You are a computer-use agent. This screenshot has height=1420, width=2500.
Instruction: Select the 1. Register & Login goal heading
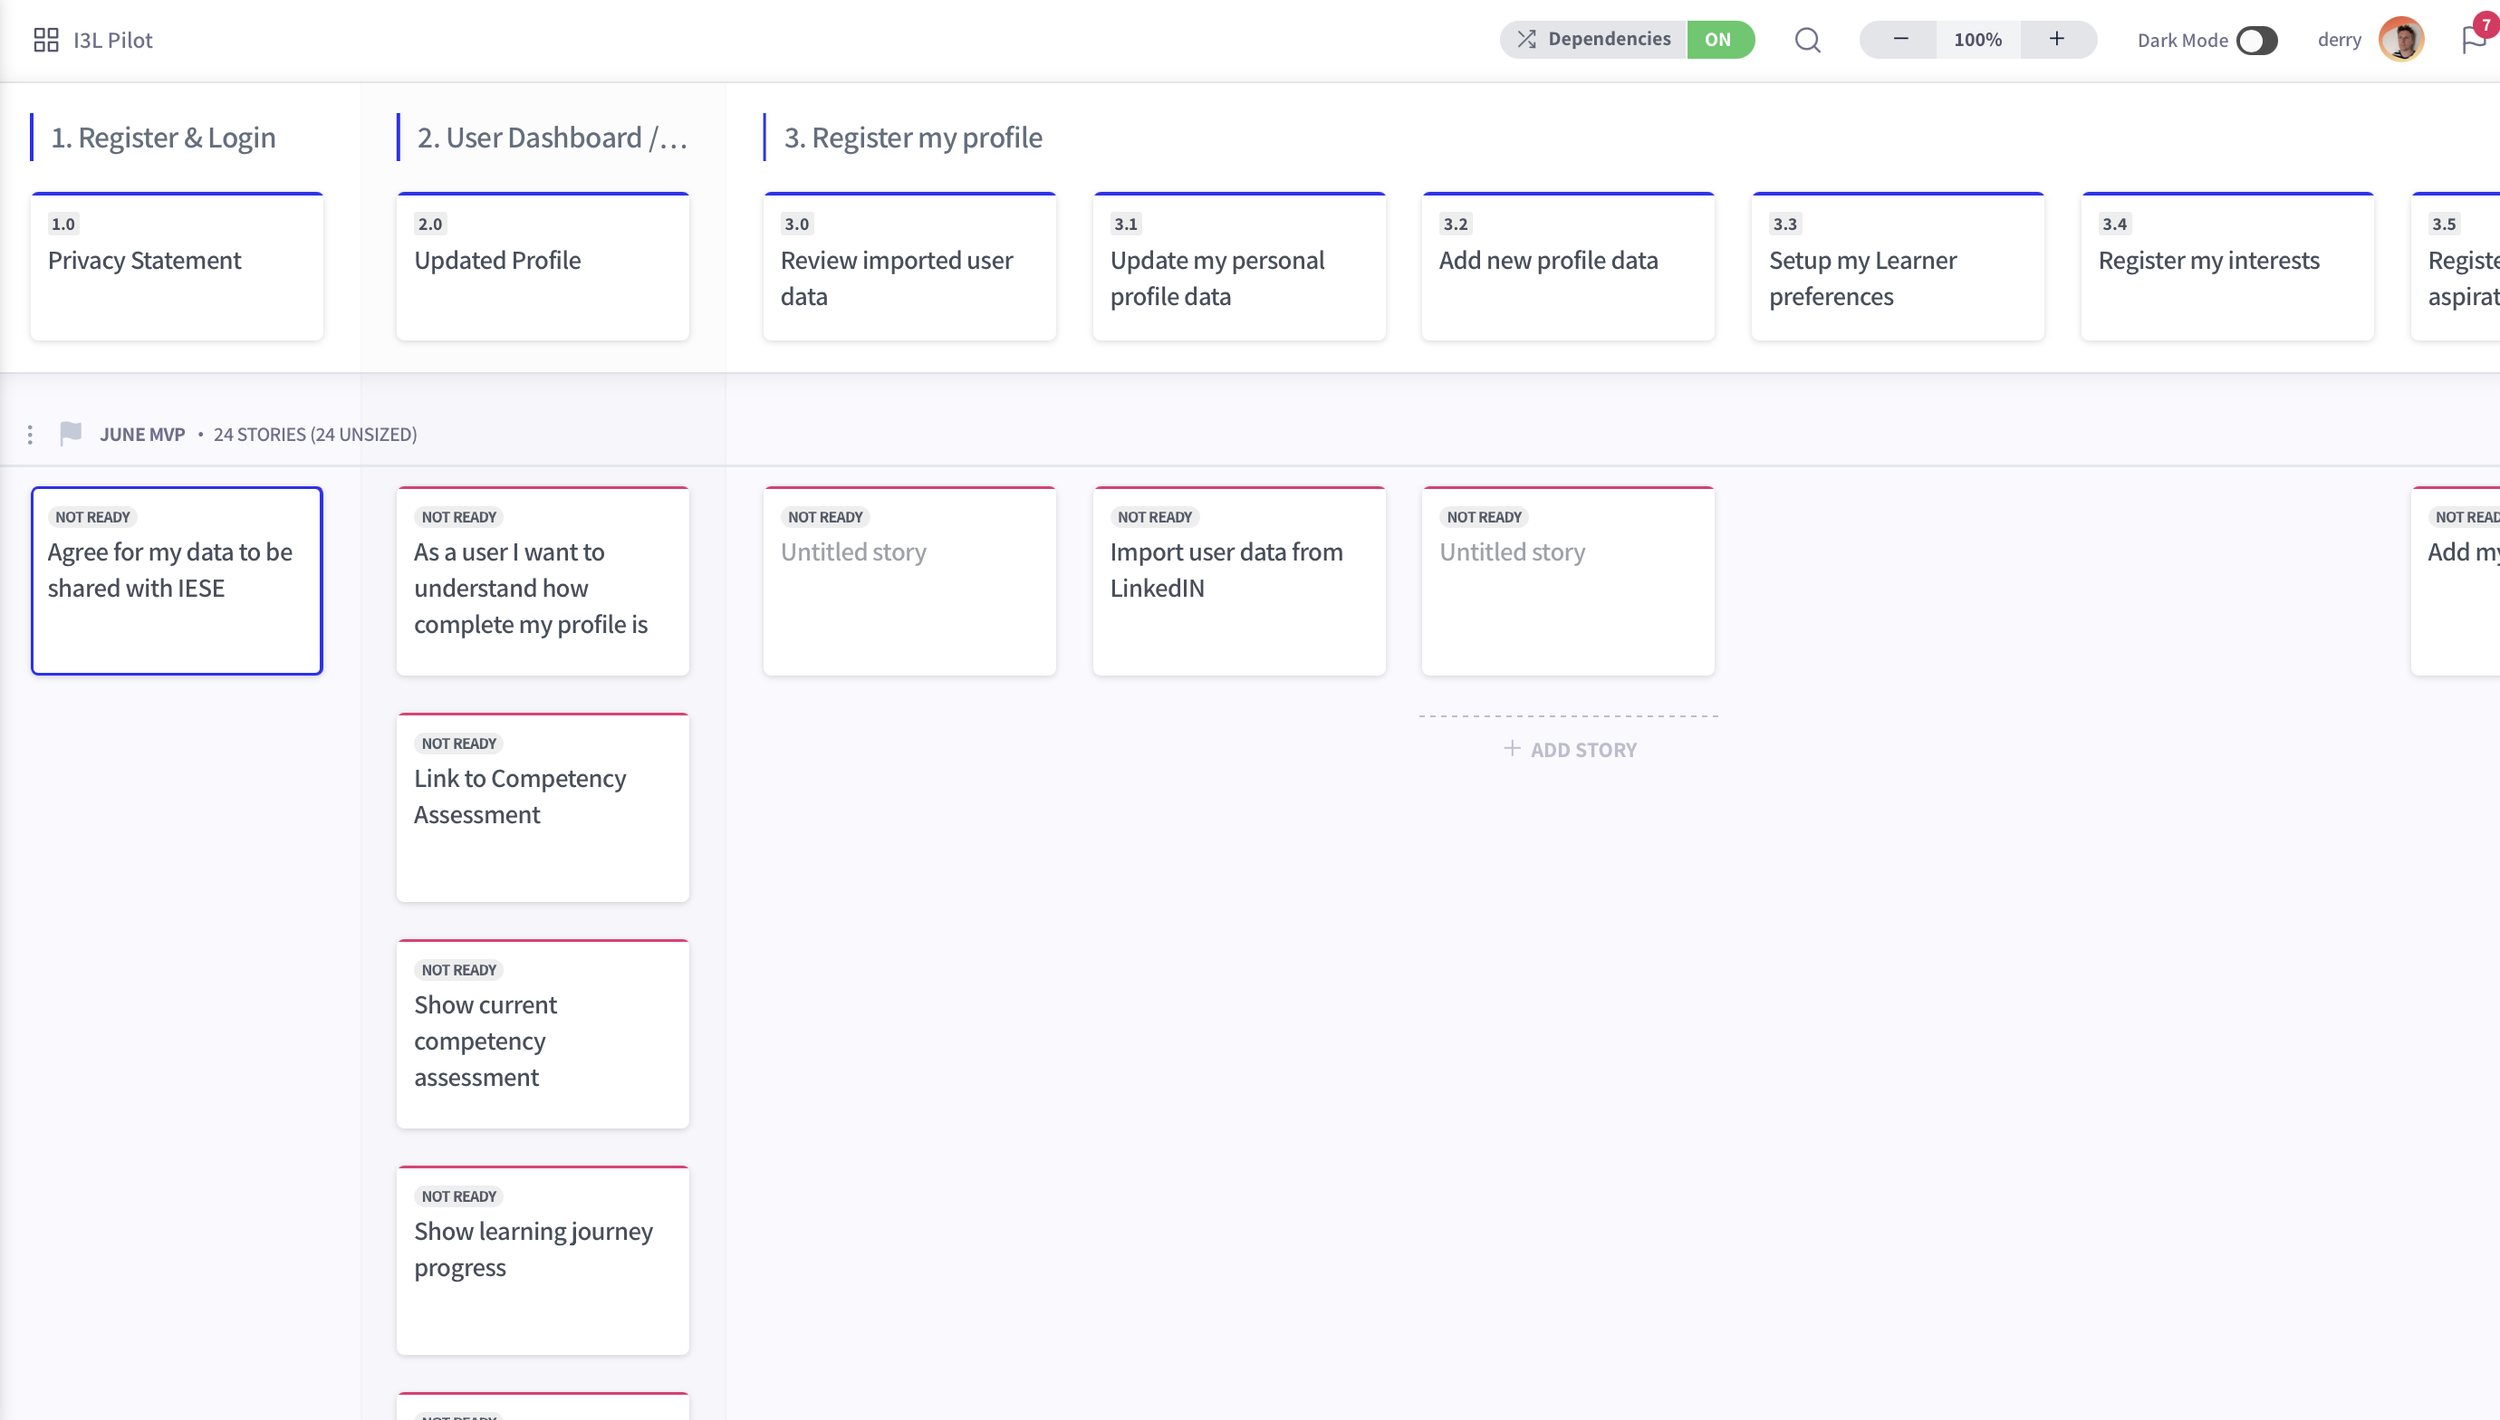pyautogui.click(x=163, y=137)
